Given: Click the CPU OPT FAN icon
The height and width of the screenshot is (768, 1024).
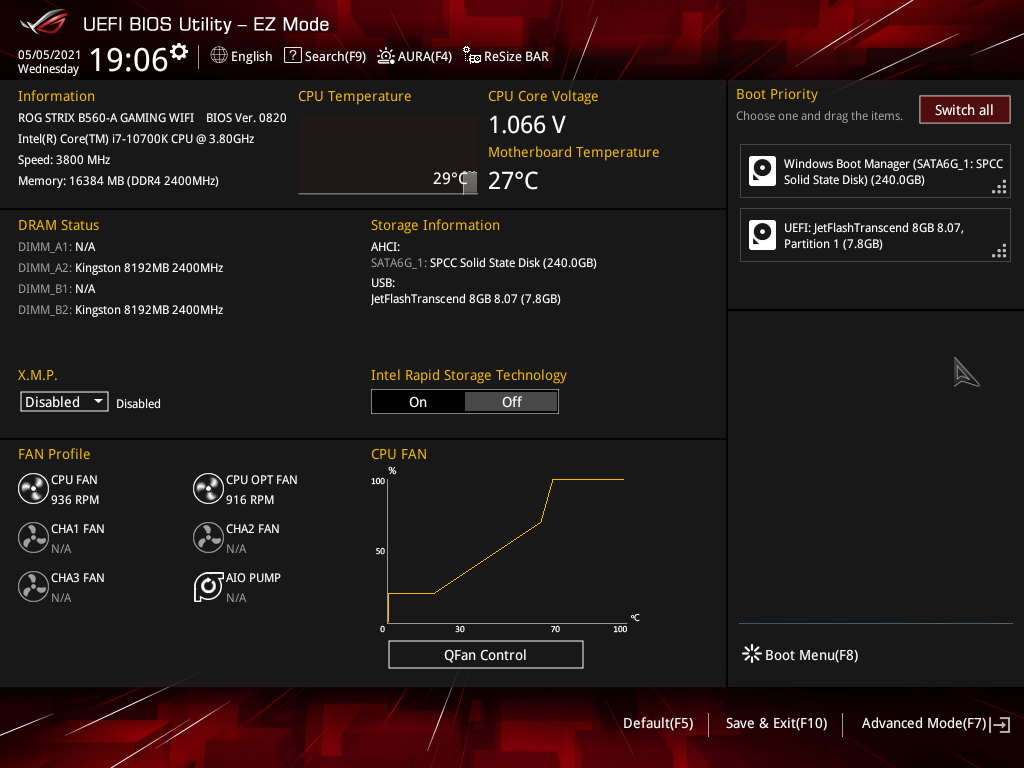Looking at the screenshot, I should coord(208,489).
